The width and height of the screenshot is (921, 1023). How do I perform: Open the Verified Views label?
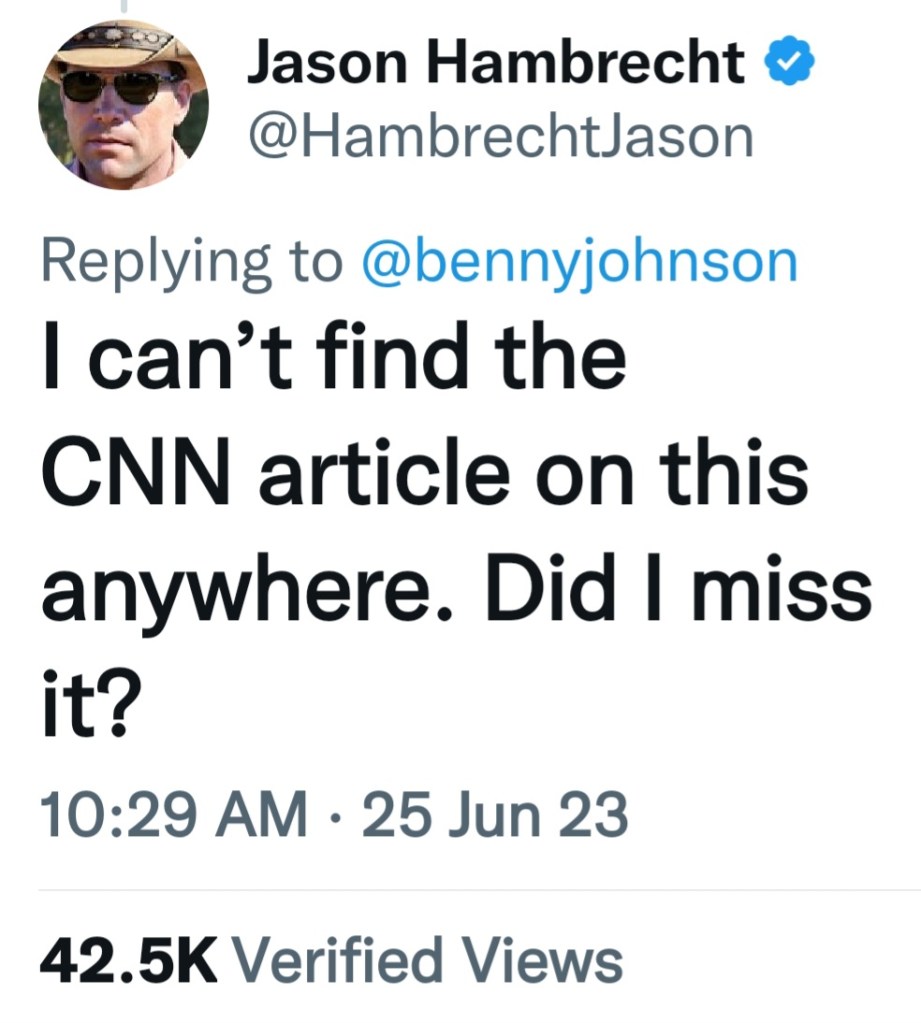tap(427, 962)
